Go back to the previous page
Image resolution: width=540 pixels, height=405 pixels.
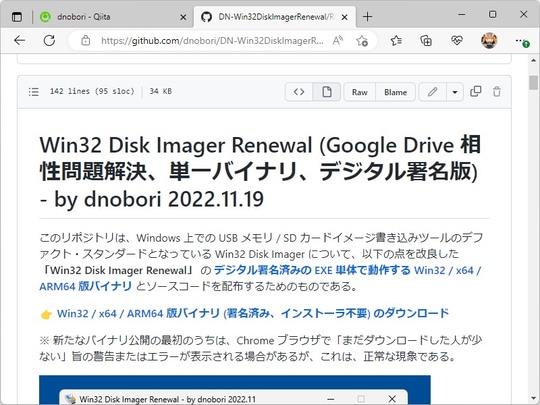pyautogui.click(x=20, y=41)
